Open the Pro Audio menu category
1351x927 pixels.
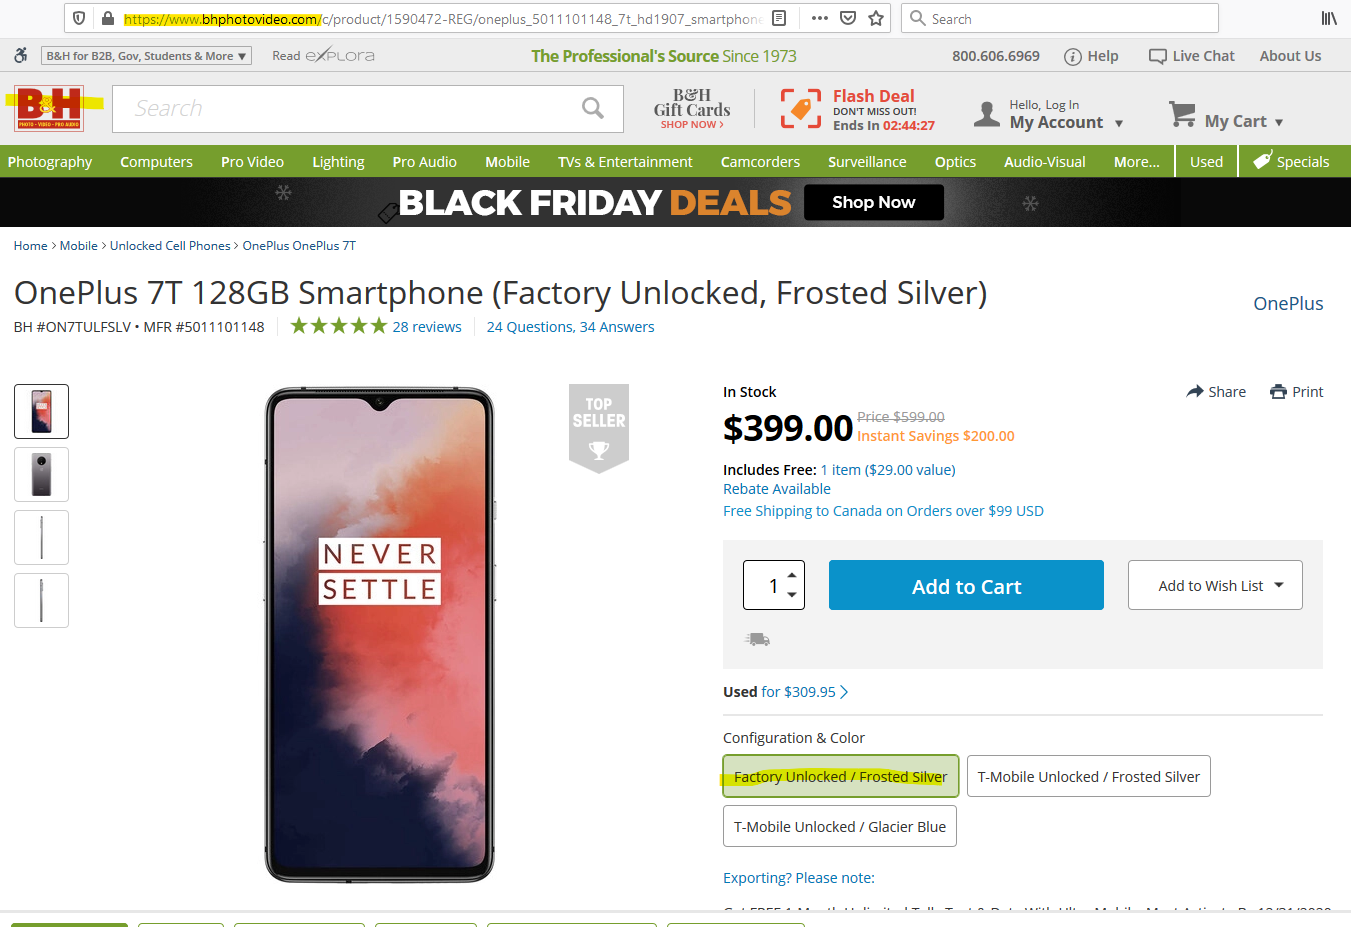[x=424, y=162]
